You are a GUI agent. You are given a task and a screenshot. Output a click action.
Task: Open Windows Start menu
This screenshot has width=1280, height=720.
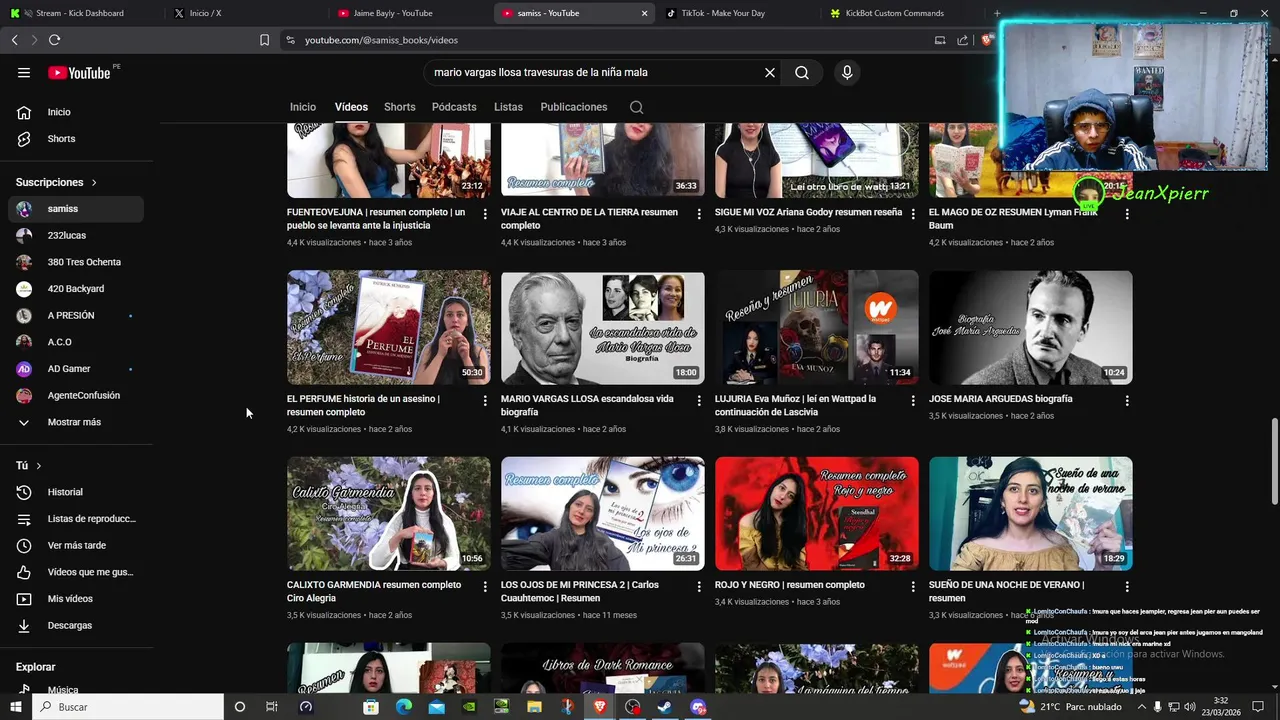click(x=16, y=707)
